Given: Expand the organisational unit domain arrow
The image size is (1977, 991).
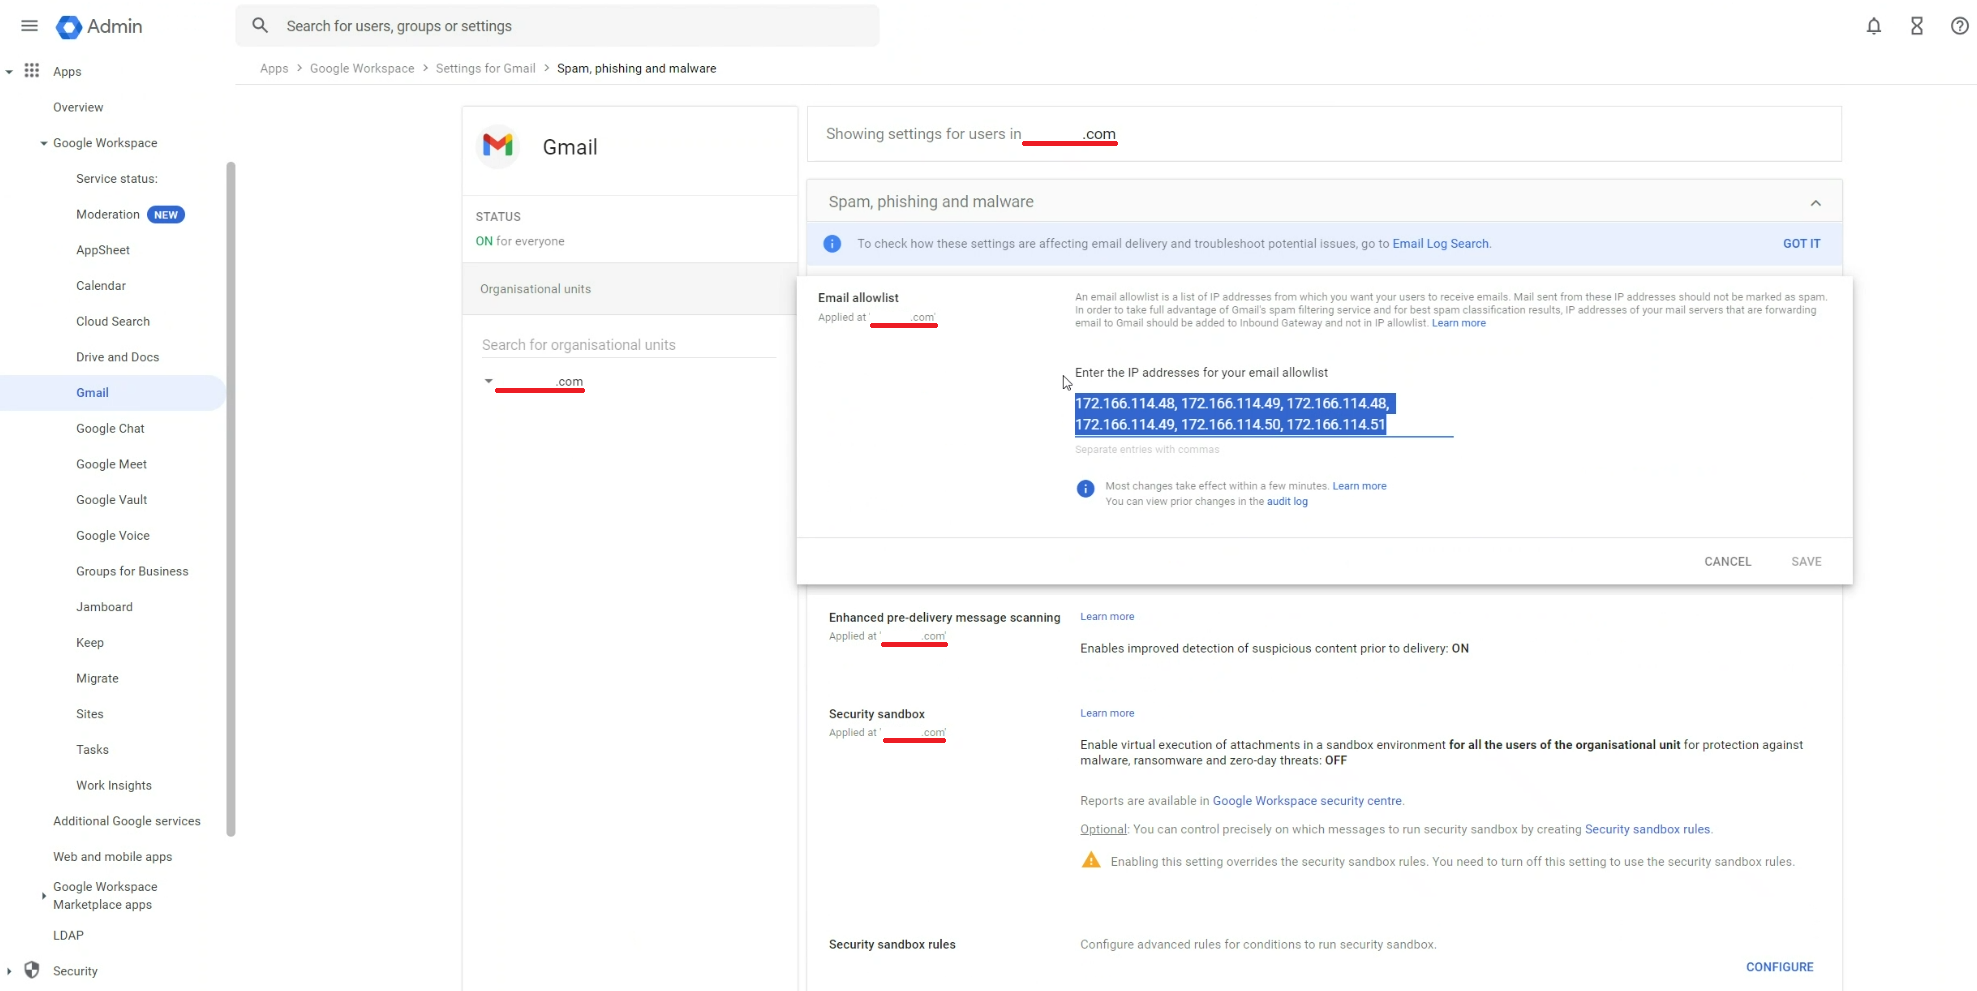Looking at the screenshot, I should (489, 381).
